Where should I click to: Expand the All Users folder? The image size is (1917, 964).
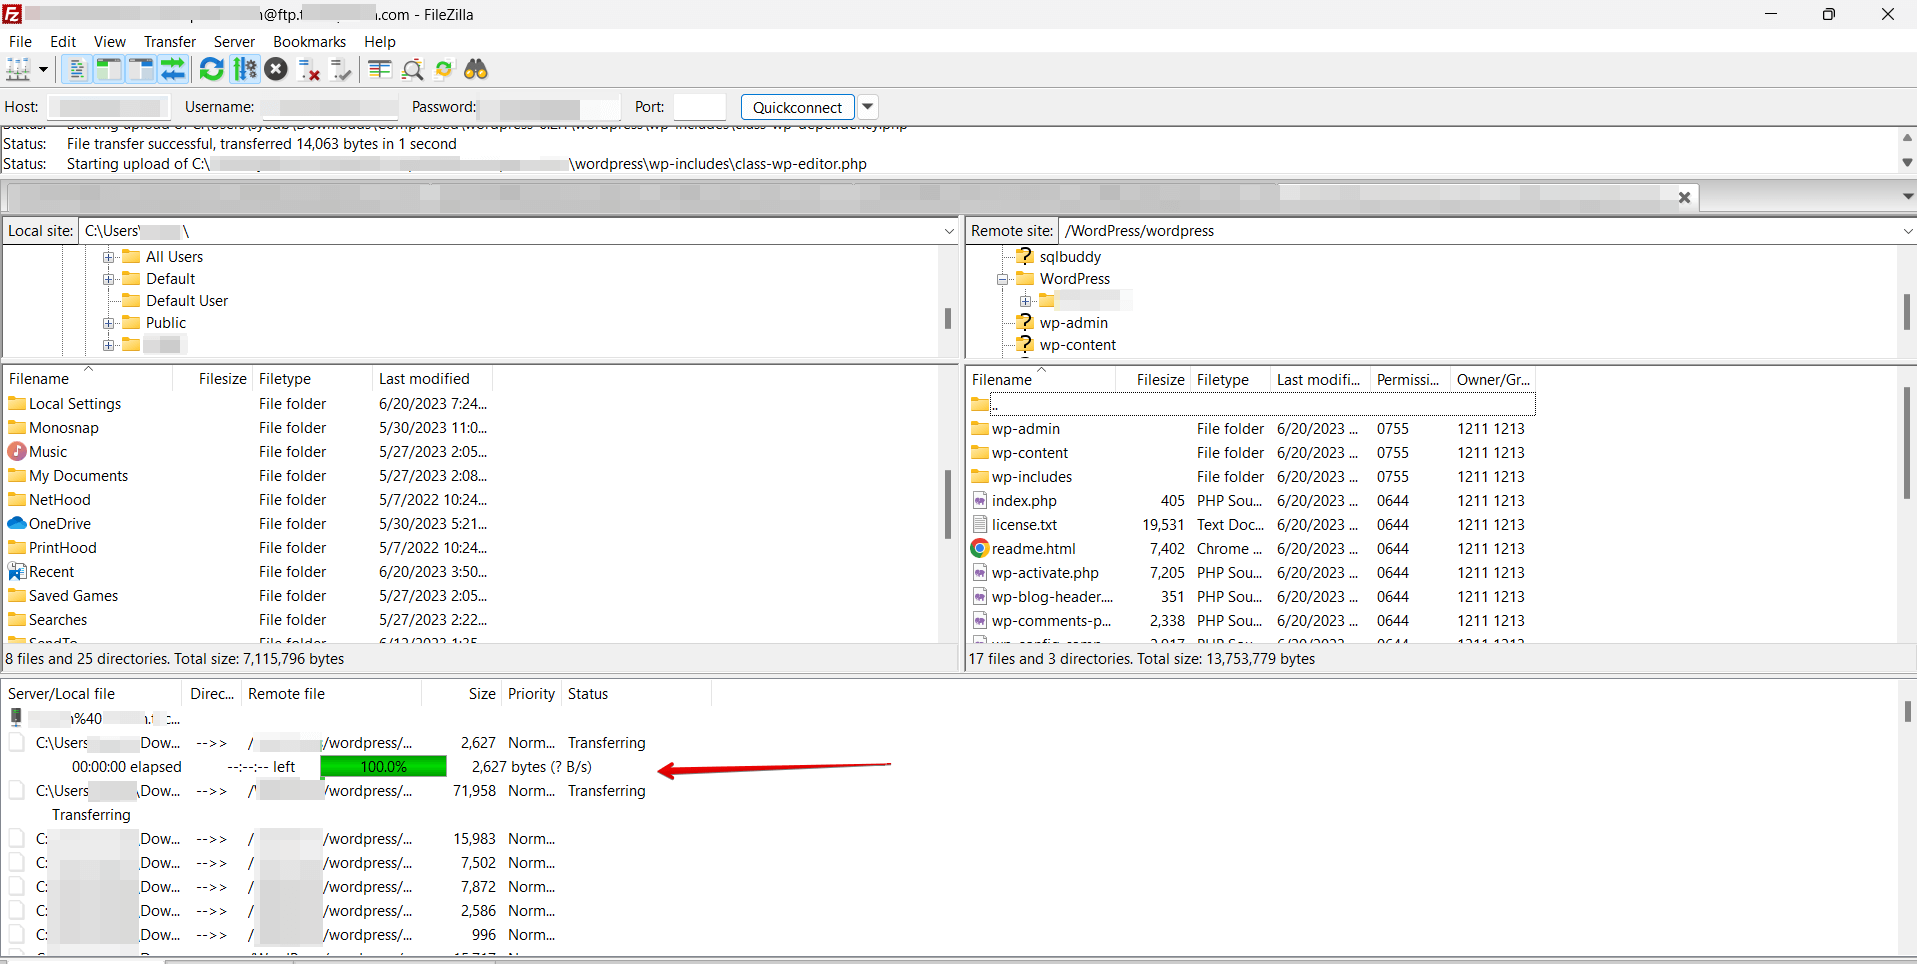tap(109, 257)
